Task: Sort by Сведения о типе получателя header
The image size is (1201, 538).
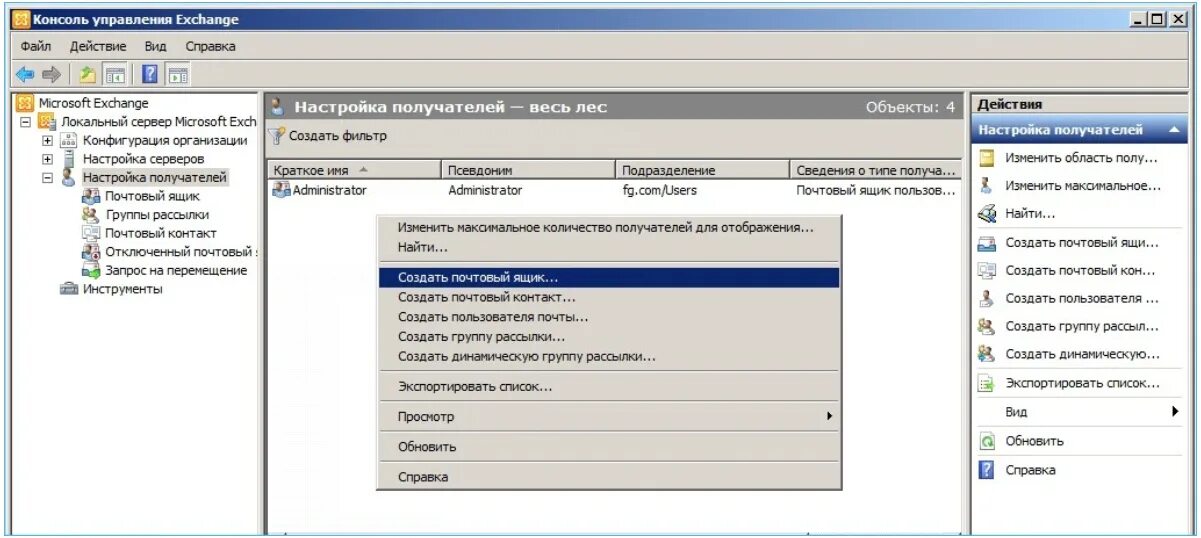Action: pos(877,170)
